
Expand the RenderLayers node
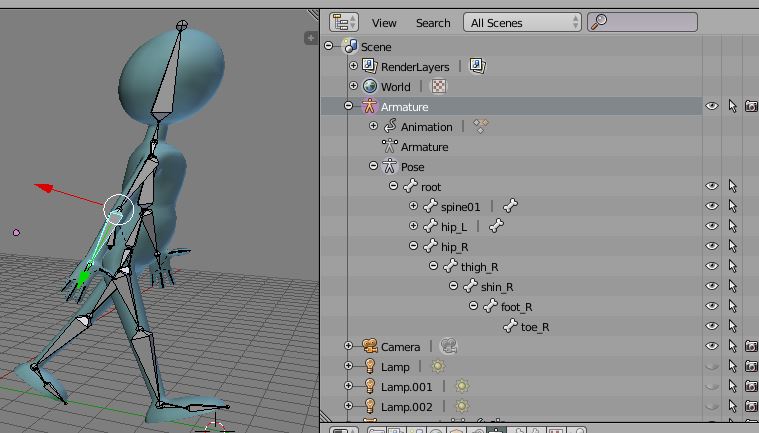pyautogui.click(x=353, y=65)
